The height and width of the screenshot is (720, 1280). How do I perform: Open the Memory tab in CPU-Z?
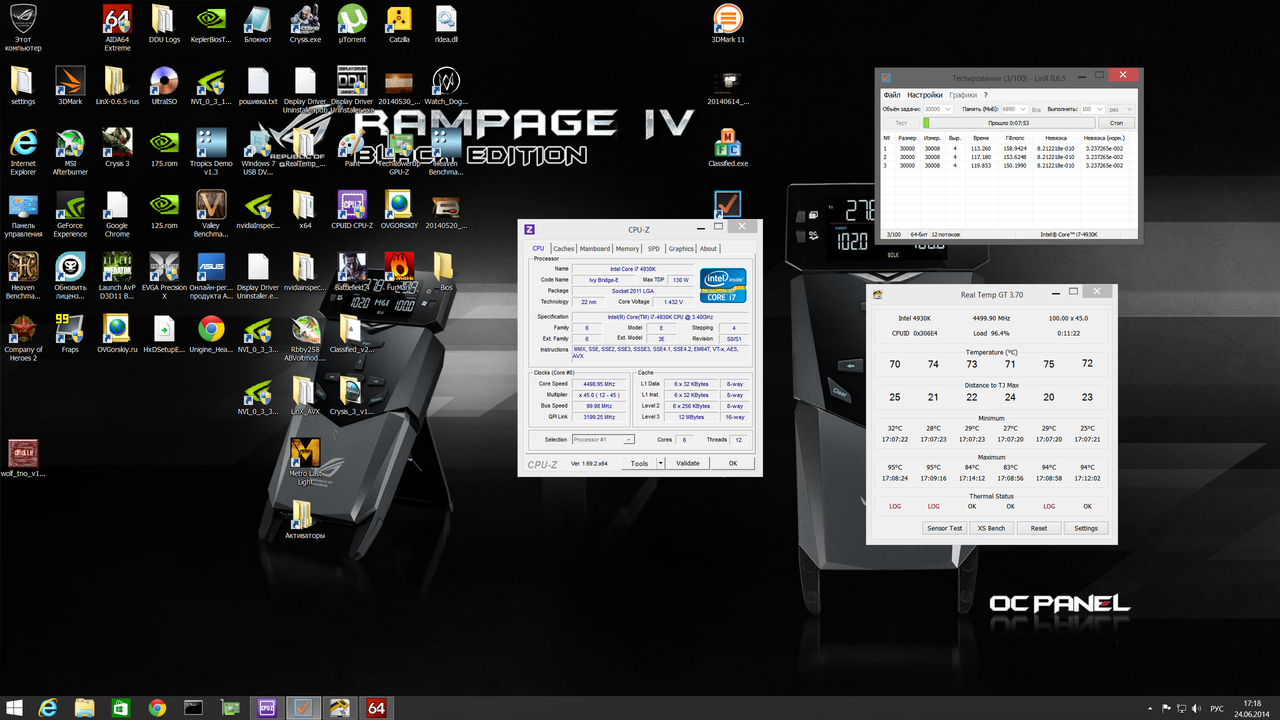(628, 249)
